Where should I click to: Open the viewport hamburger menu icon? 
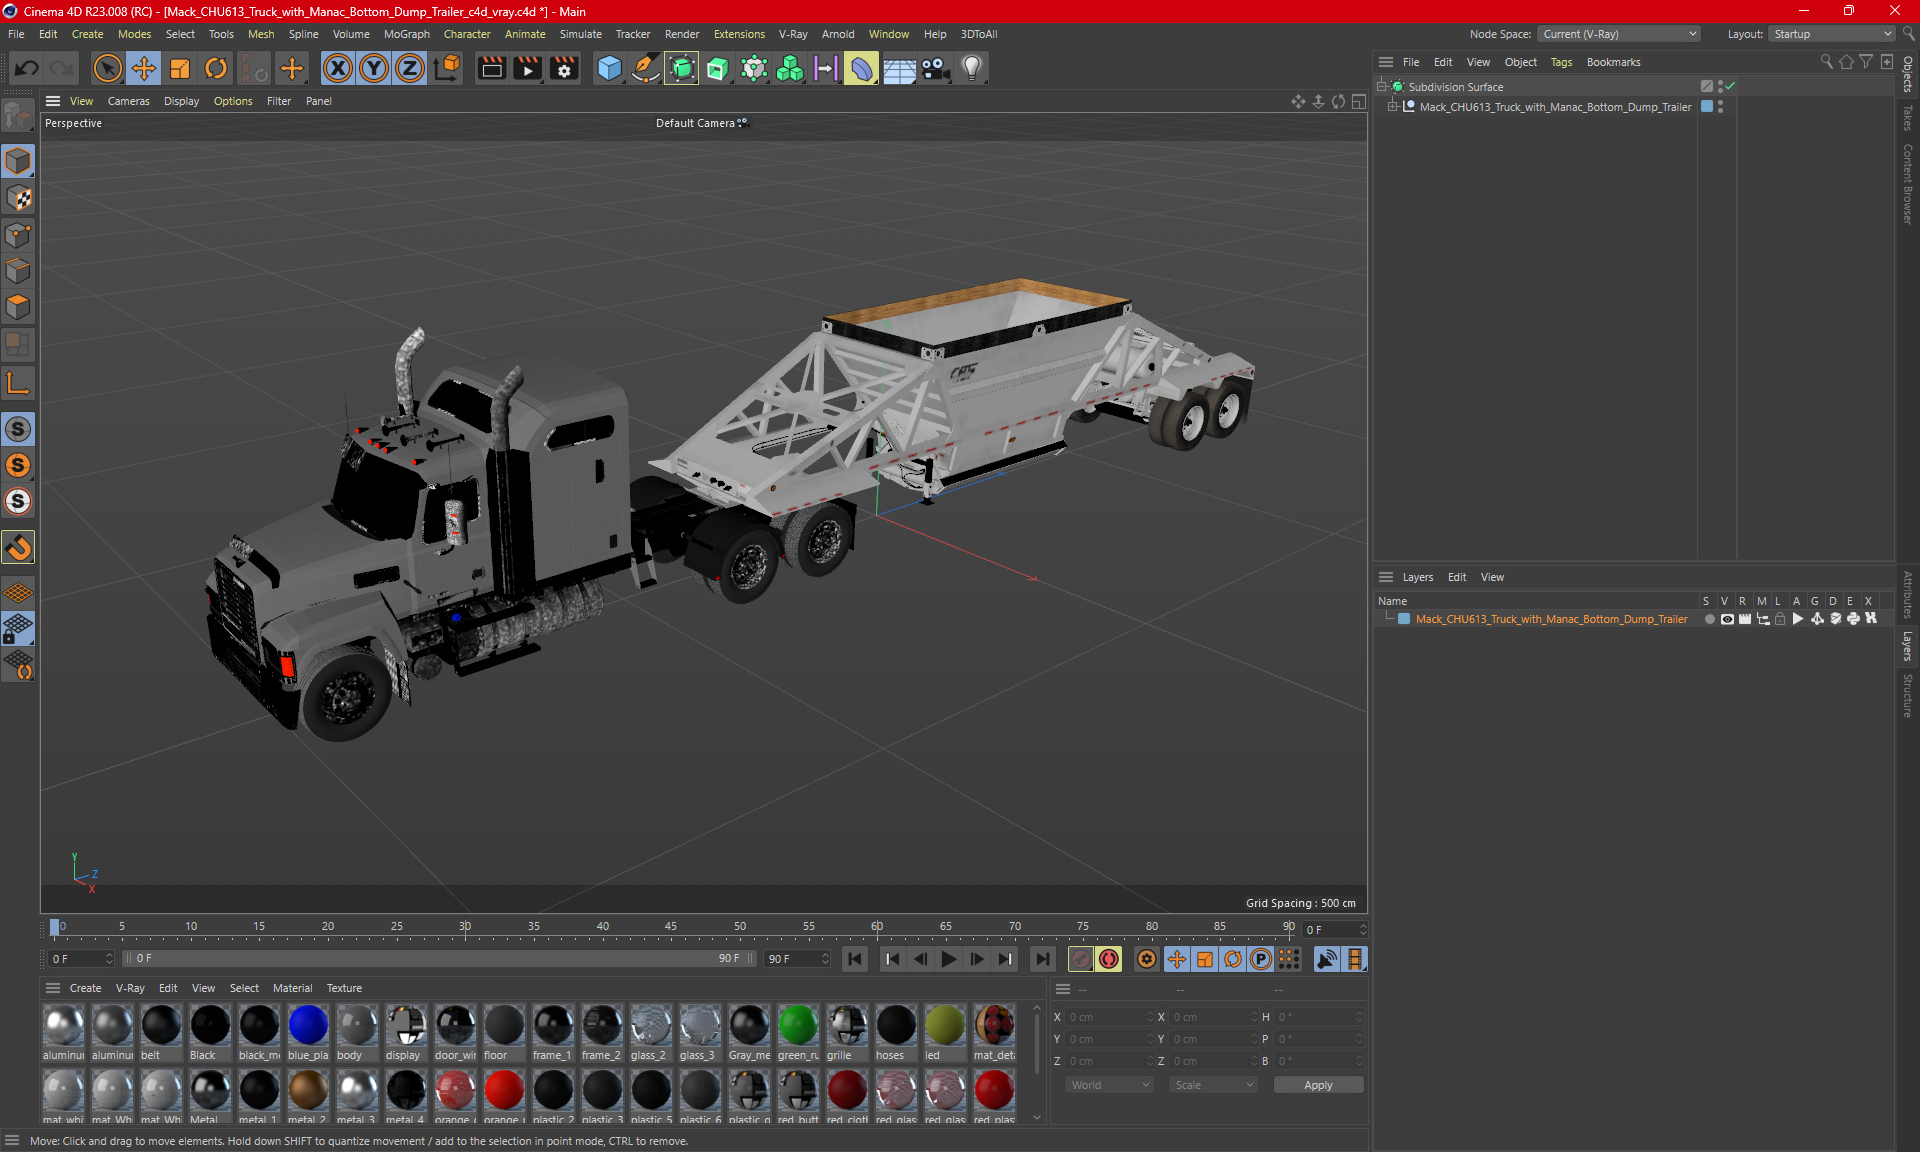53,101
